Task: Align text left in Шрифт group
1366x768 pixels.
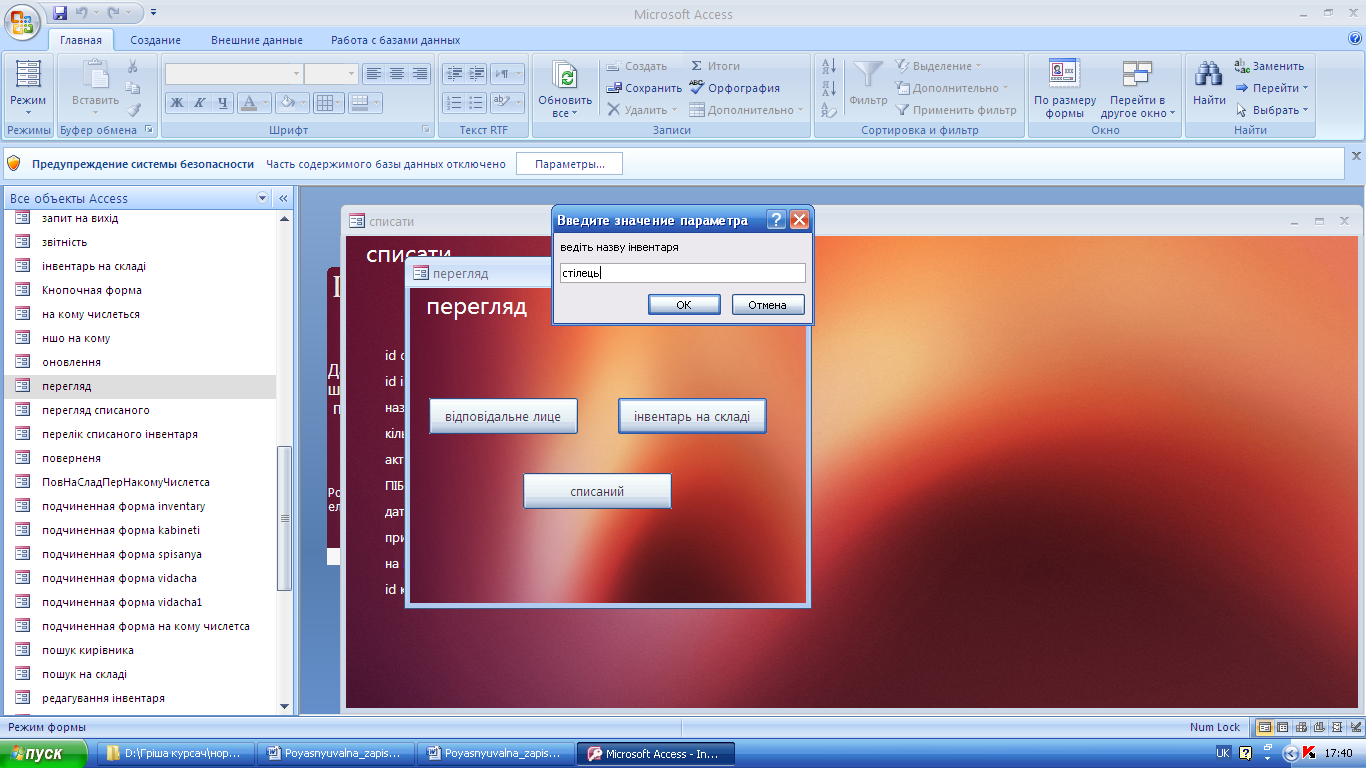Action: point(374,73)
